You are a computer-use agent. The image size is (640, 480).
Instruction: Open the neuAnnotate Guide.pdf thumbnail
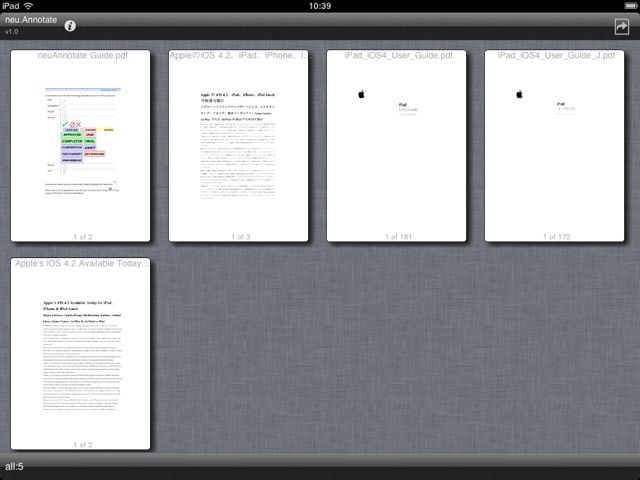(80, 146)
